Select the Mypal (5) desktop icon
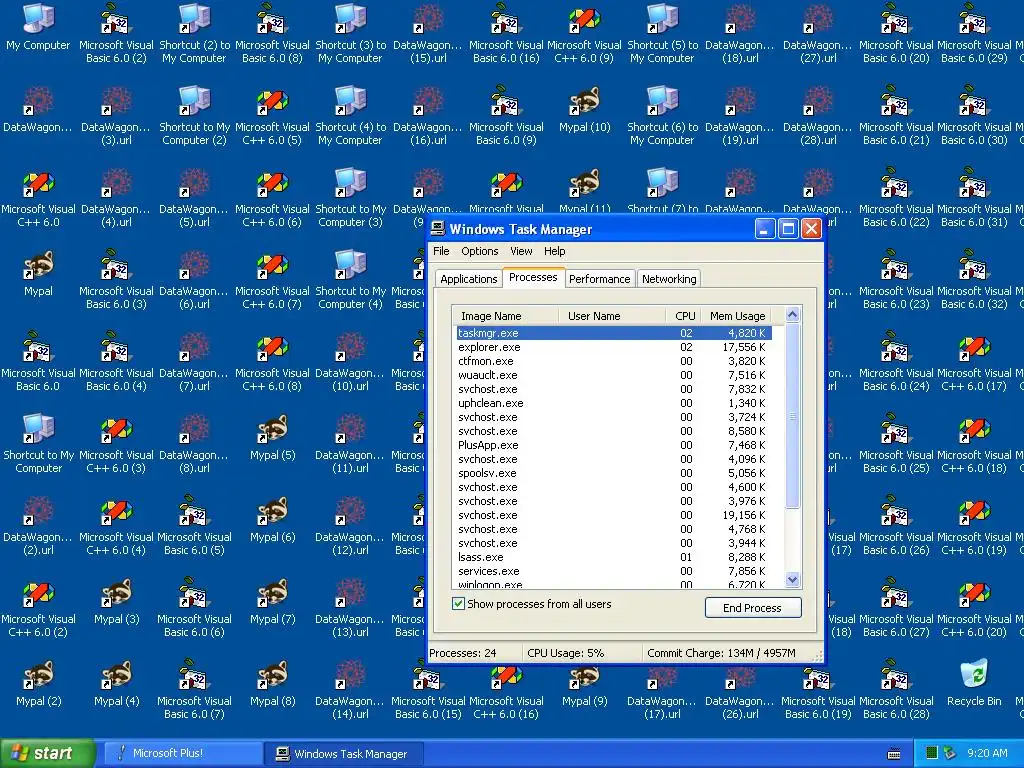Viewport: 1024px width, 768px height. 272,438
